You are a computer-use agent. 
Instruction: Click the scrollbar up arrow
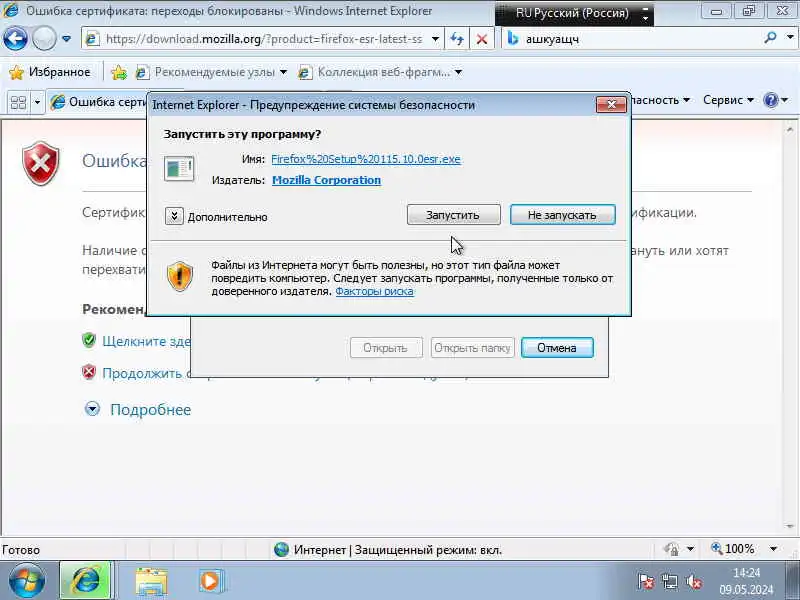[x=790, y=131]
